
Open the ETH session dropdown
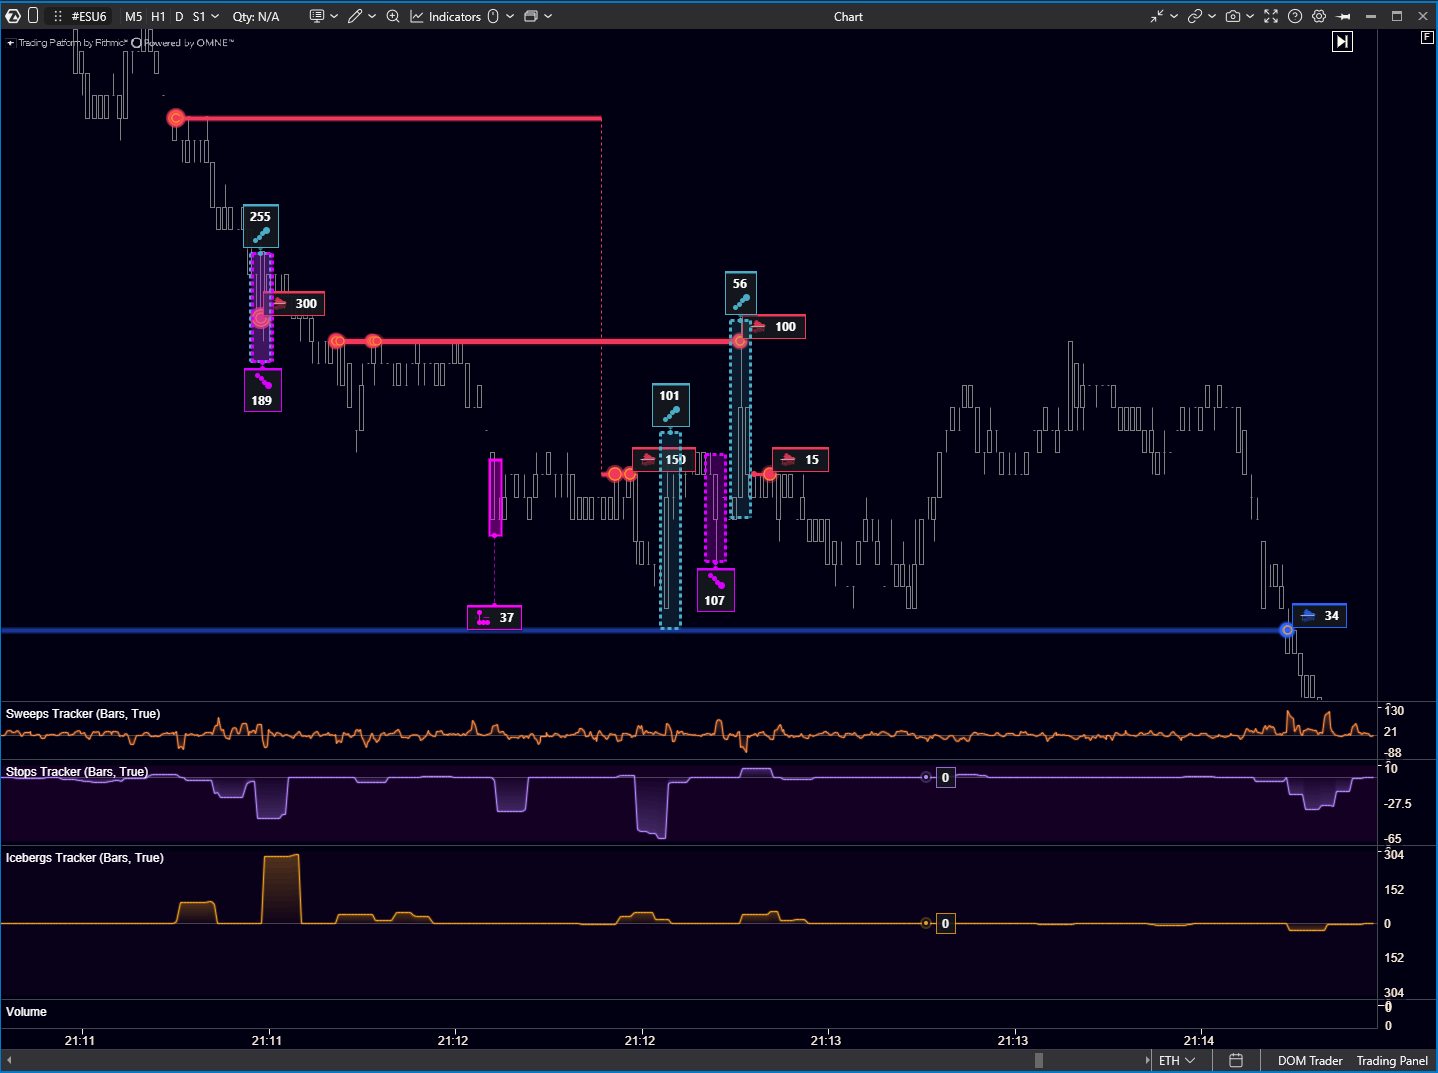[1177, 1061]
